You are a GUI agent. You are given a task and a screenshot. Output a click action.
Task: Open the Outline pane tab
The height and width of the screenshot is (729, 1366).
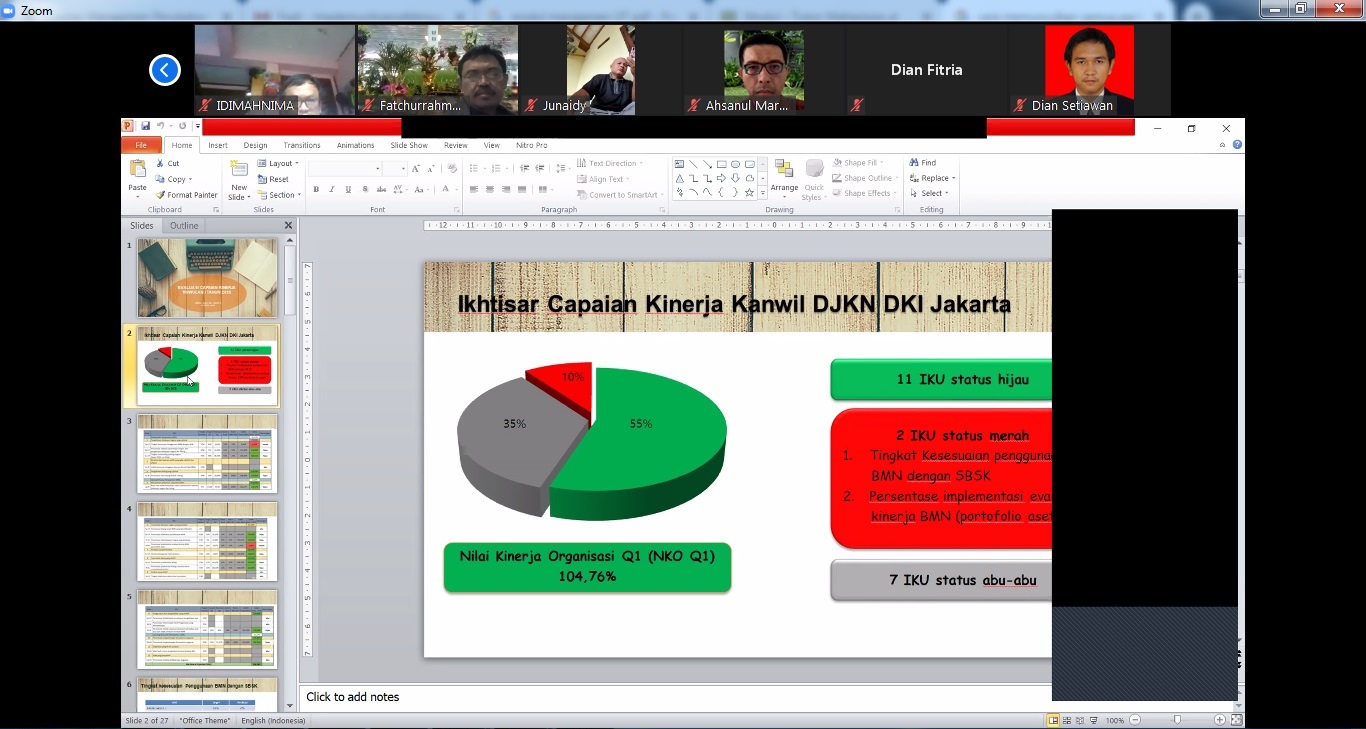[184, 226]
